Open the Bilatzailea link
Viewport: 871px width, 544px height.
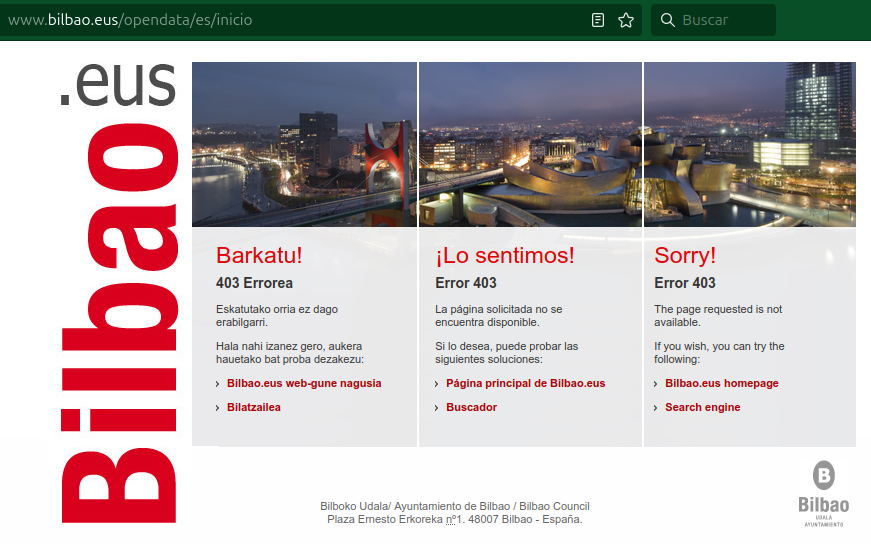(x=254, y=407)
